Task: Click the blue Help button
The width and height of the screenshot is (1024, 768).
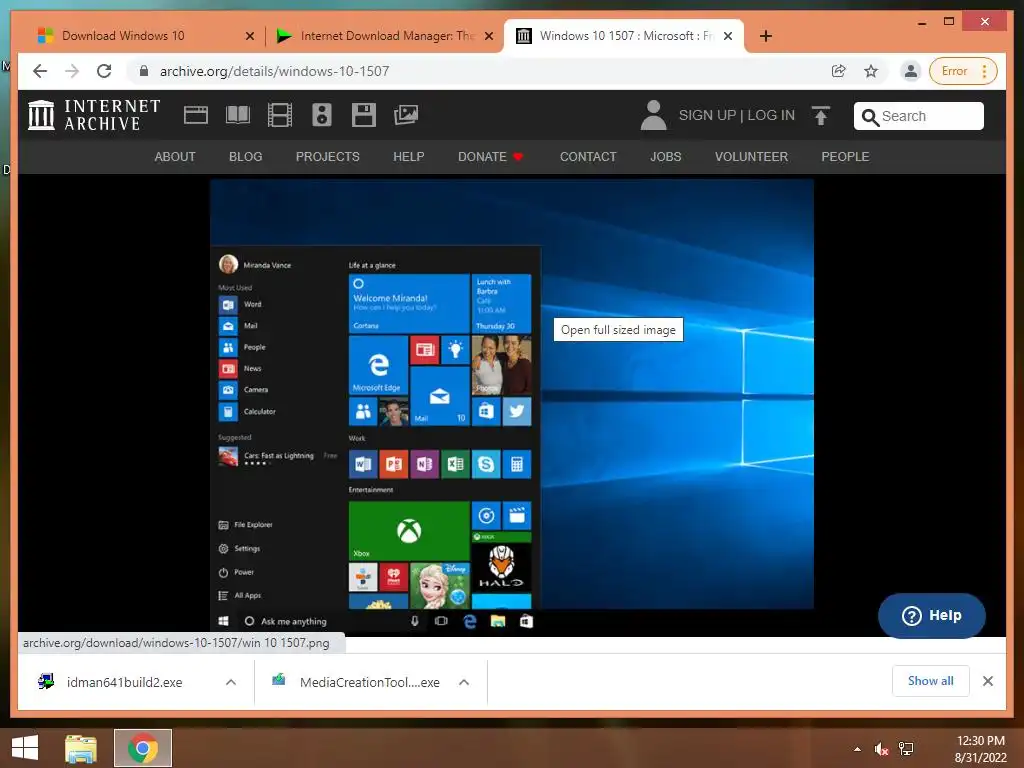Action: click(x=931, y=615)
